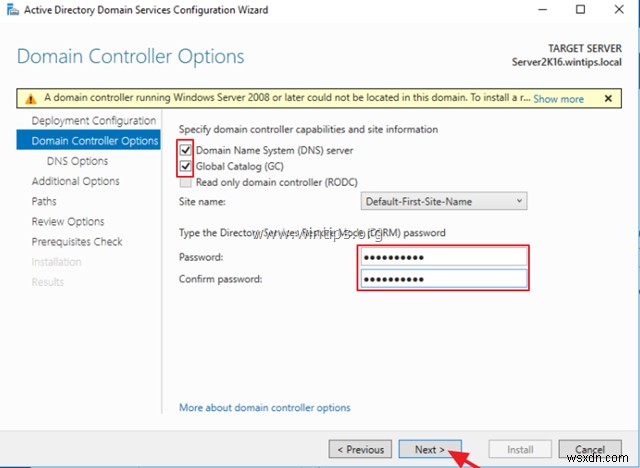The height and width of the screenshot is (468, 640).
Task: Expand the Site name dropdown
Action: coord(444,201)
